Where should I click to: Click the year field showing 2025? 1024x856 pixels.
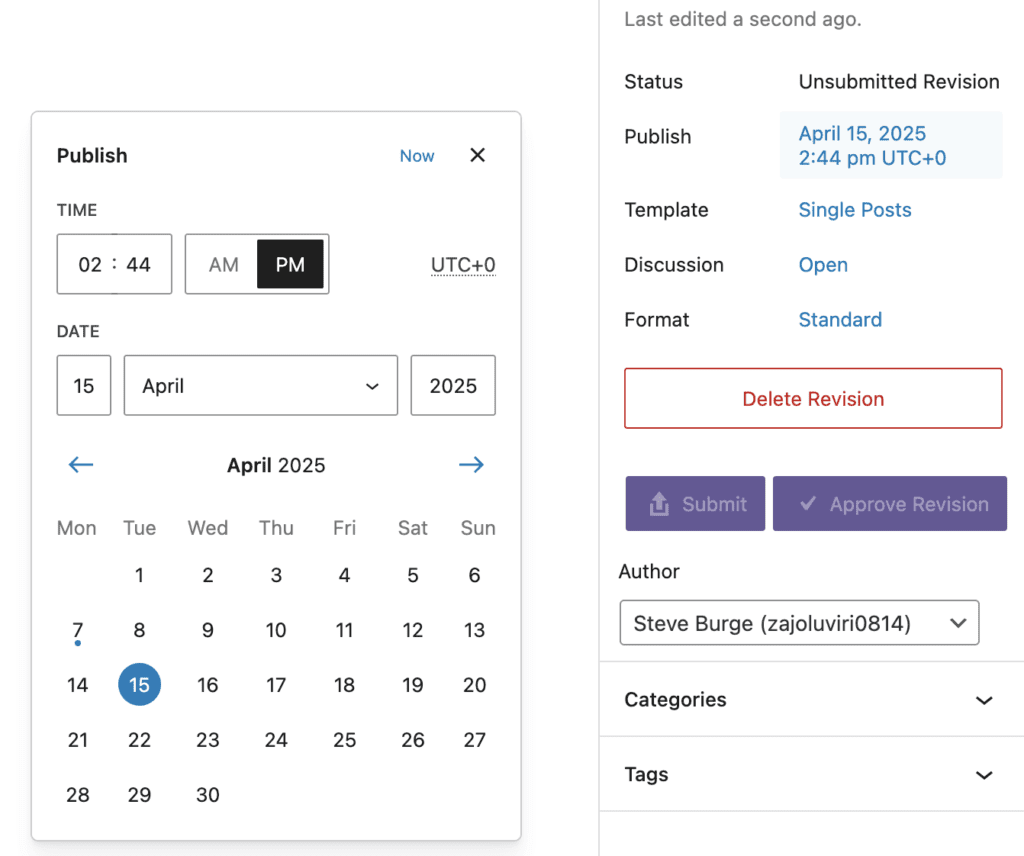(453, 386)
